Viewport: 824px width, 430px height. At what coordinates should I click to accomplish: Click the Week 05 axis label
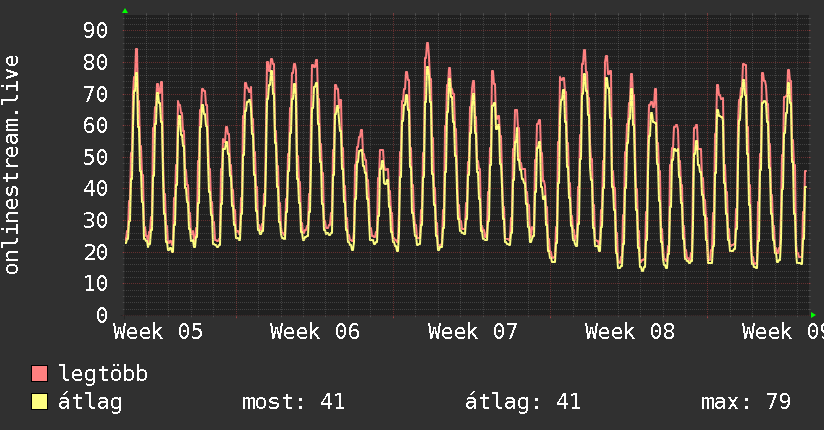coord(158,332)
